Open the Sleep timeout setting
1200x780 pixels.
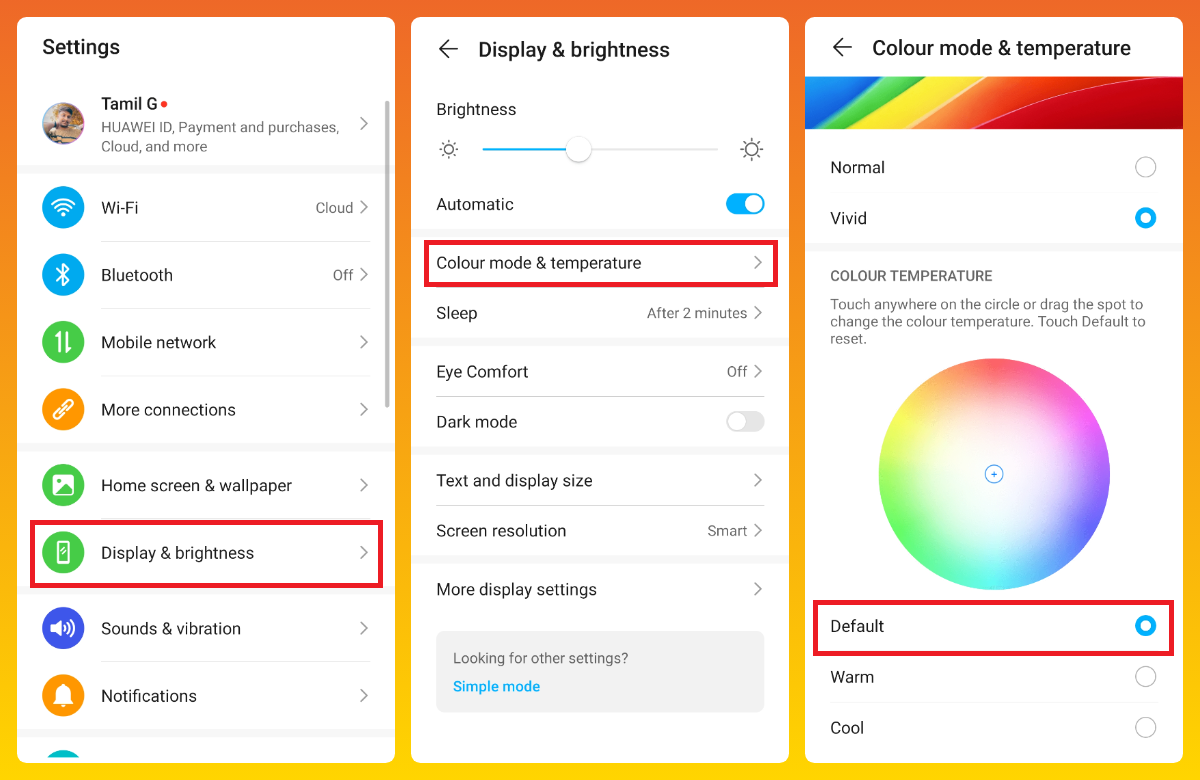click(600, 313)
